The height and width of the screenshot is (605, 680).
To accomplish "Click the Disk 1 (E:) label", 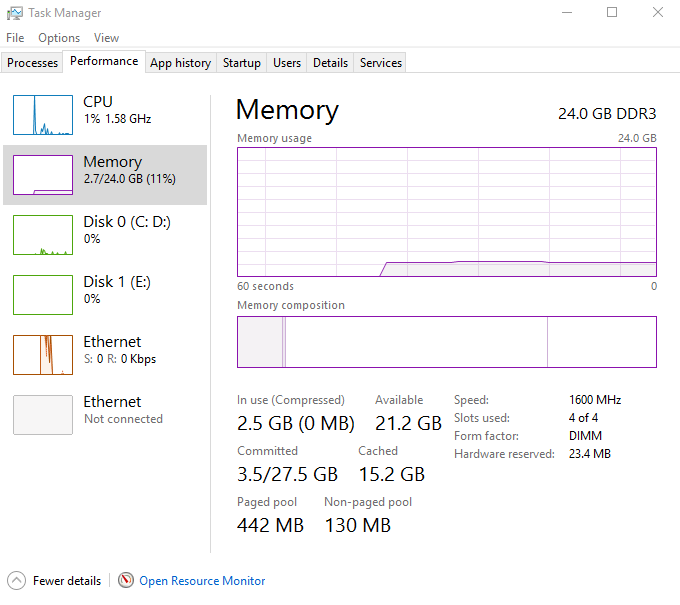I will pyautogui.click(x=117, y=282).
